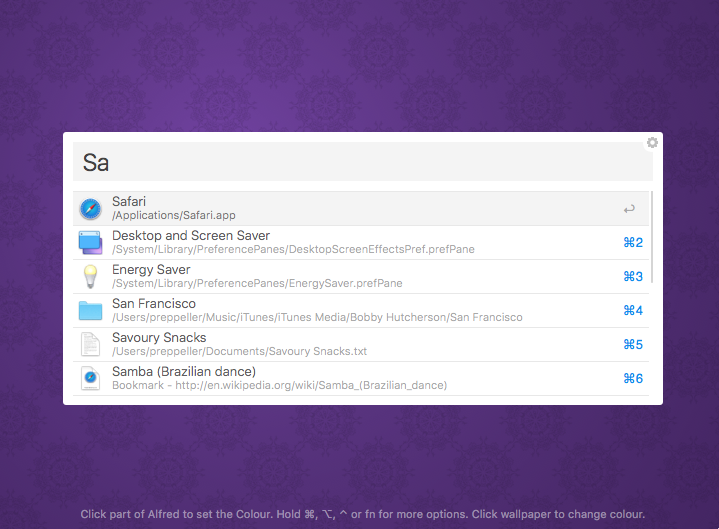Image resolution: width=719 pixels, height=529 pixels.
Task: Select the Energy Saver result title
Action: 151,270
